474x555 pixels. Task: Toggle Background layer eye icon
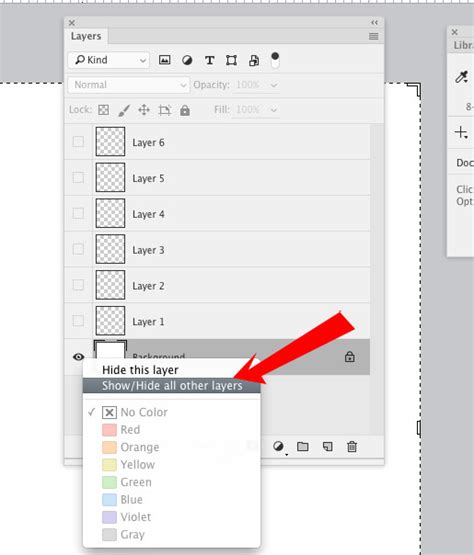[x=78, y=357]
